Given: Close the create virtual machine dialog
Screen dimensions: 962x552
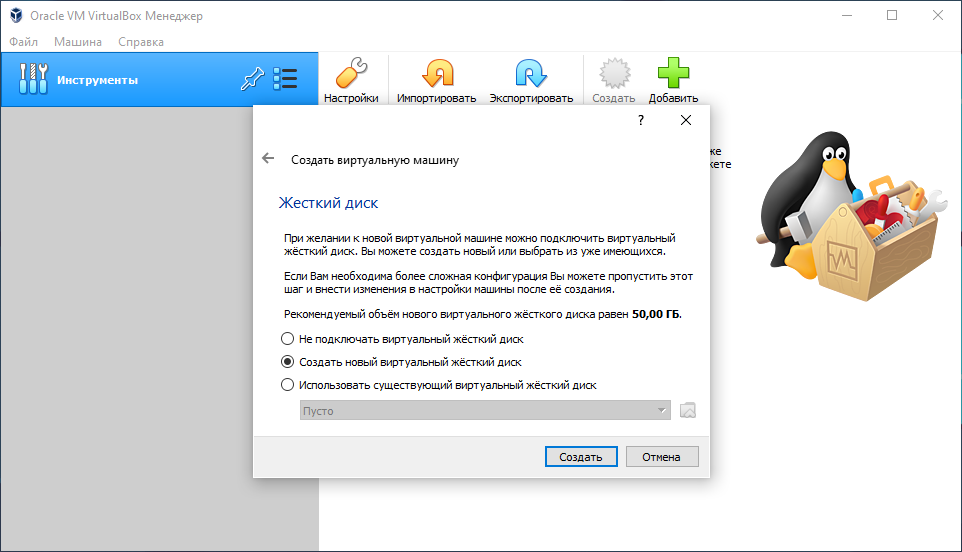Looking at the screenshot, I should pos(686,120).
